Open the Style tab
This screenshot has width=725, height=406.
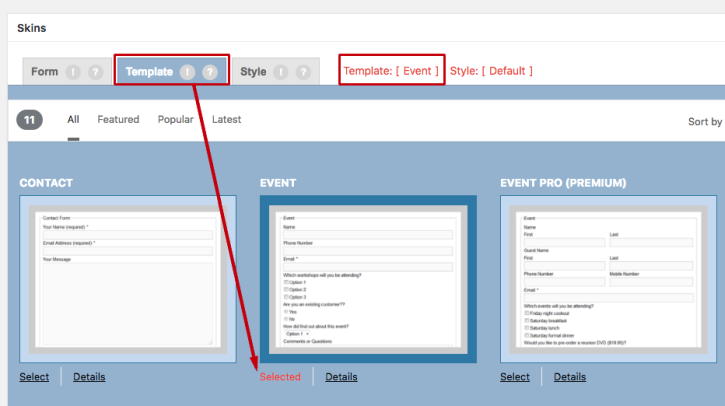pos(253,72)
